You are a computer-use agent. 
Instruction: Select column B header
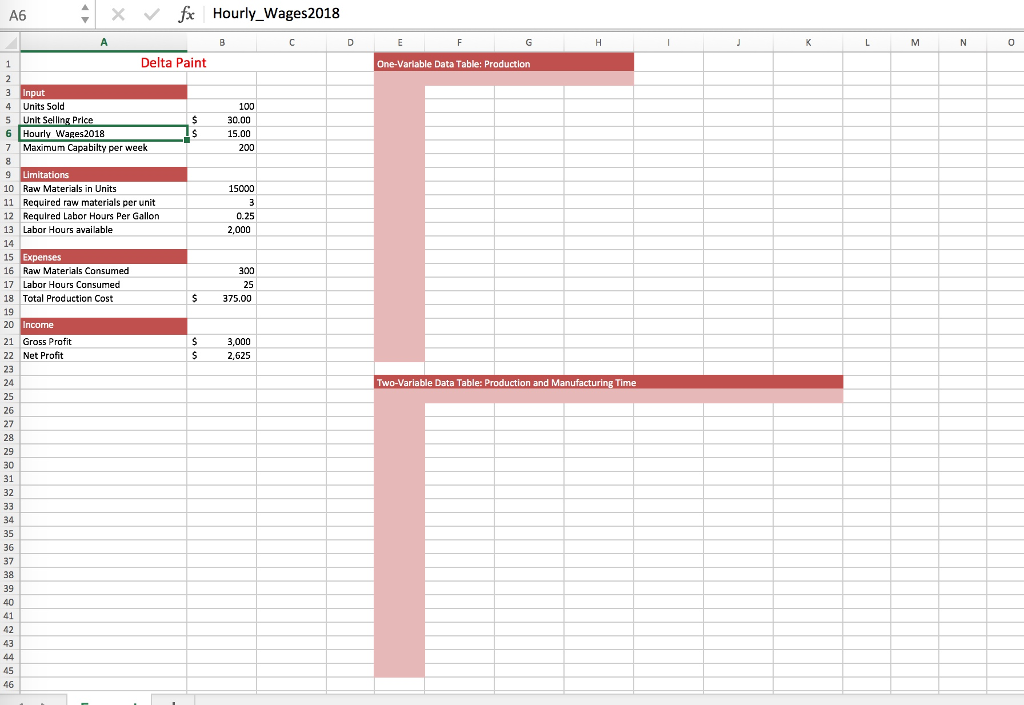(222, 42)
